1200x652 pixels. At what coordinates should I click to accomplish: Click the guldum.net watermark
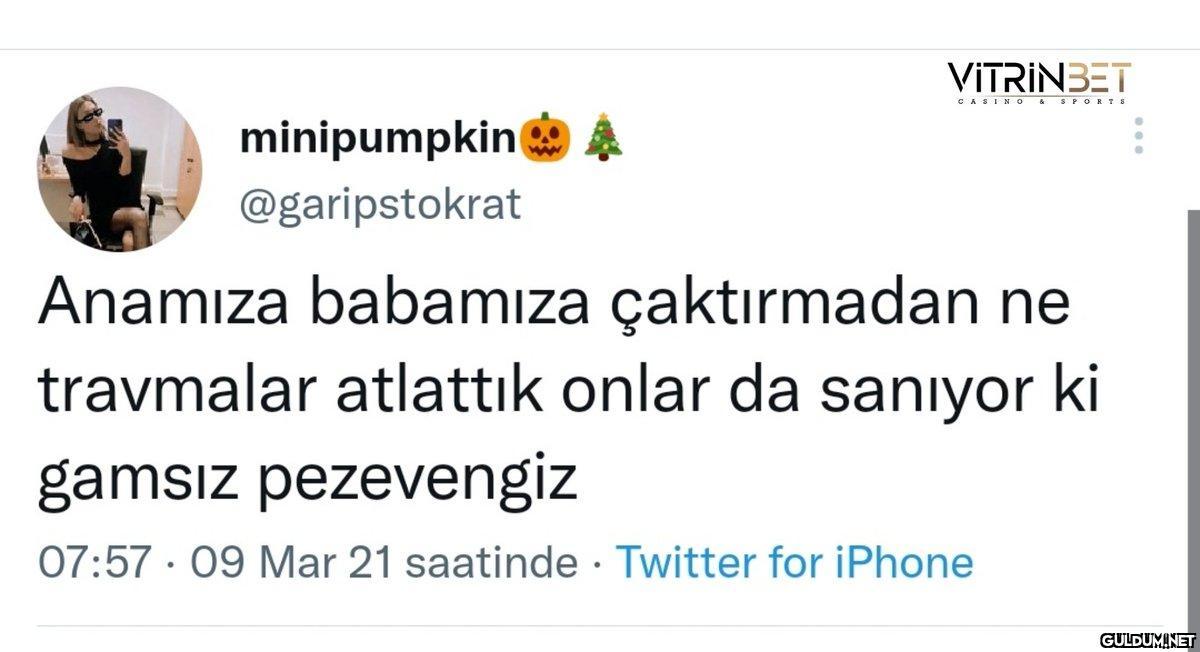(1148, 638)
